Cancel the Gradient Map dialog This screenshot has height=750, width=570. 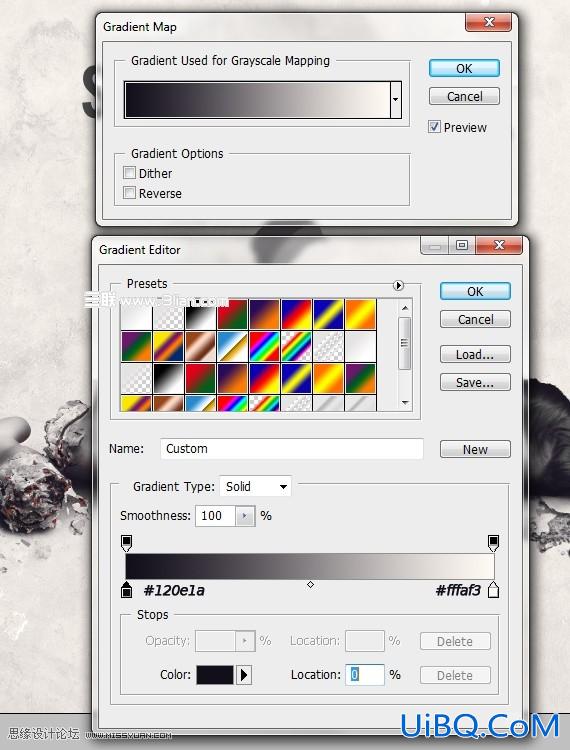(x=464, y=96)
